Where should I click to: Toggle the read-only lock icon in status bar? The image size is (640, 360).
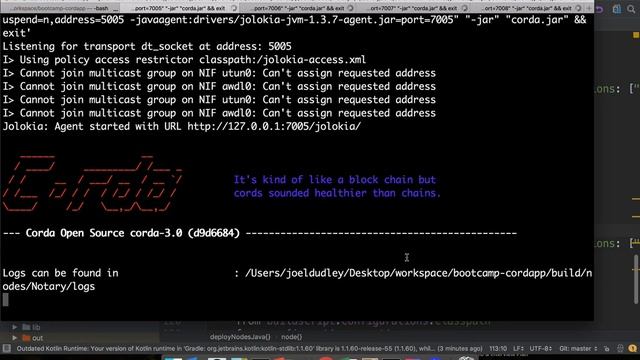(x=607, y=349)
